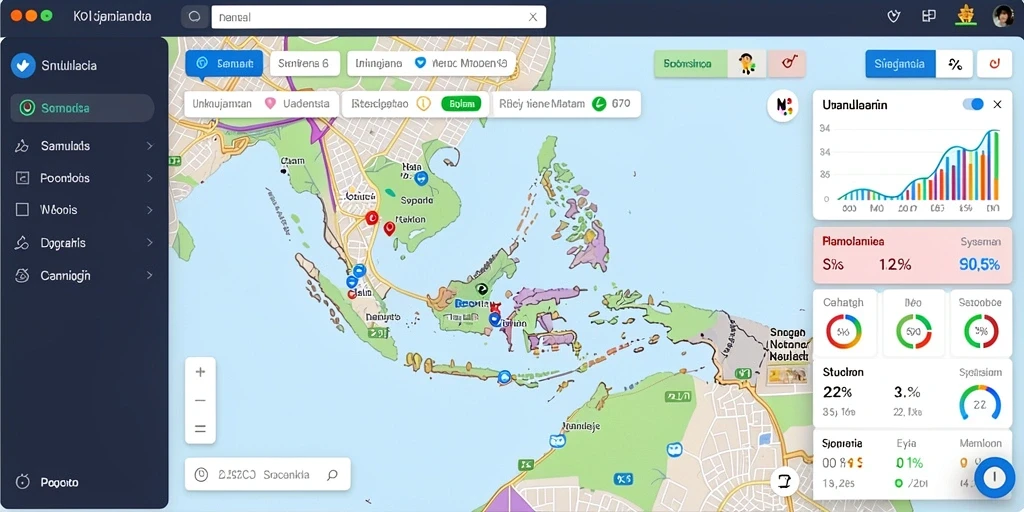The image size is (1024, 512).
Task: Open the photo thumbnail below the Snogen label
Action: coord(789,374)
